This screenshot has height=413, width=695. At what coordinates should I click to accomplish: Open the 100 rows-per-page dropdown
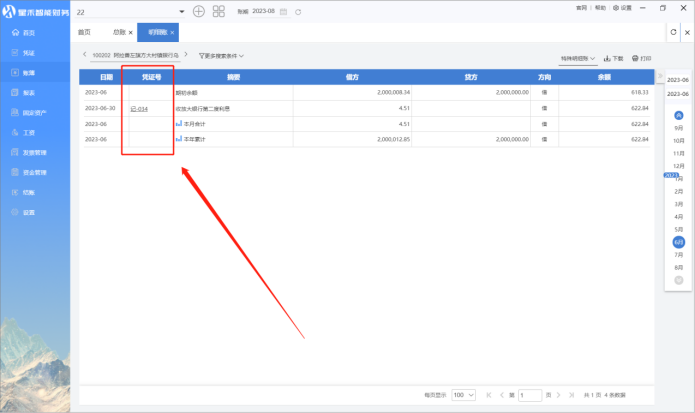pos(463,396)
